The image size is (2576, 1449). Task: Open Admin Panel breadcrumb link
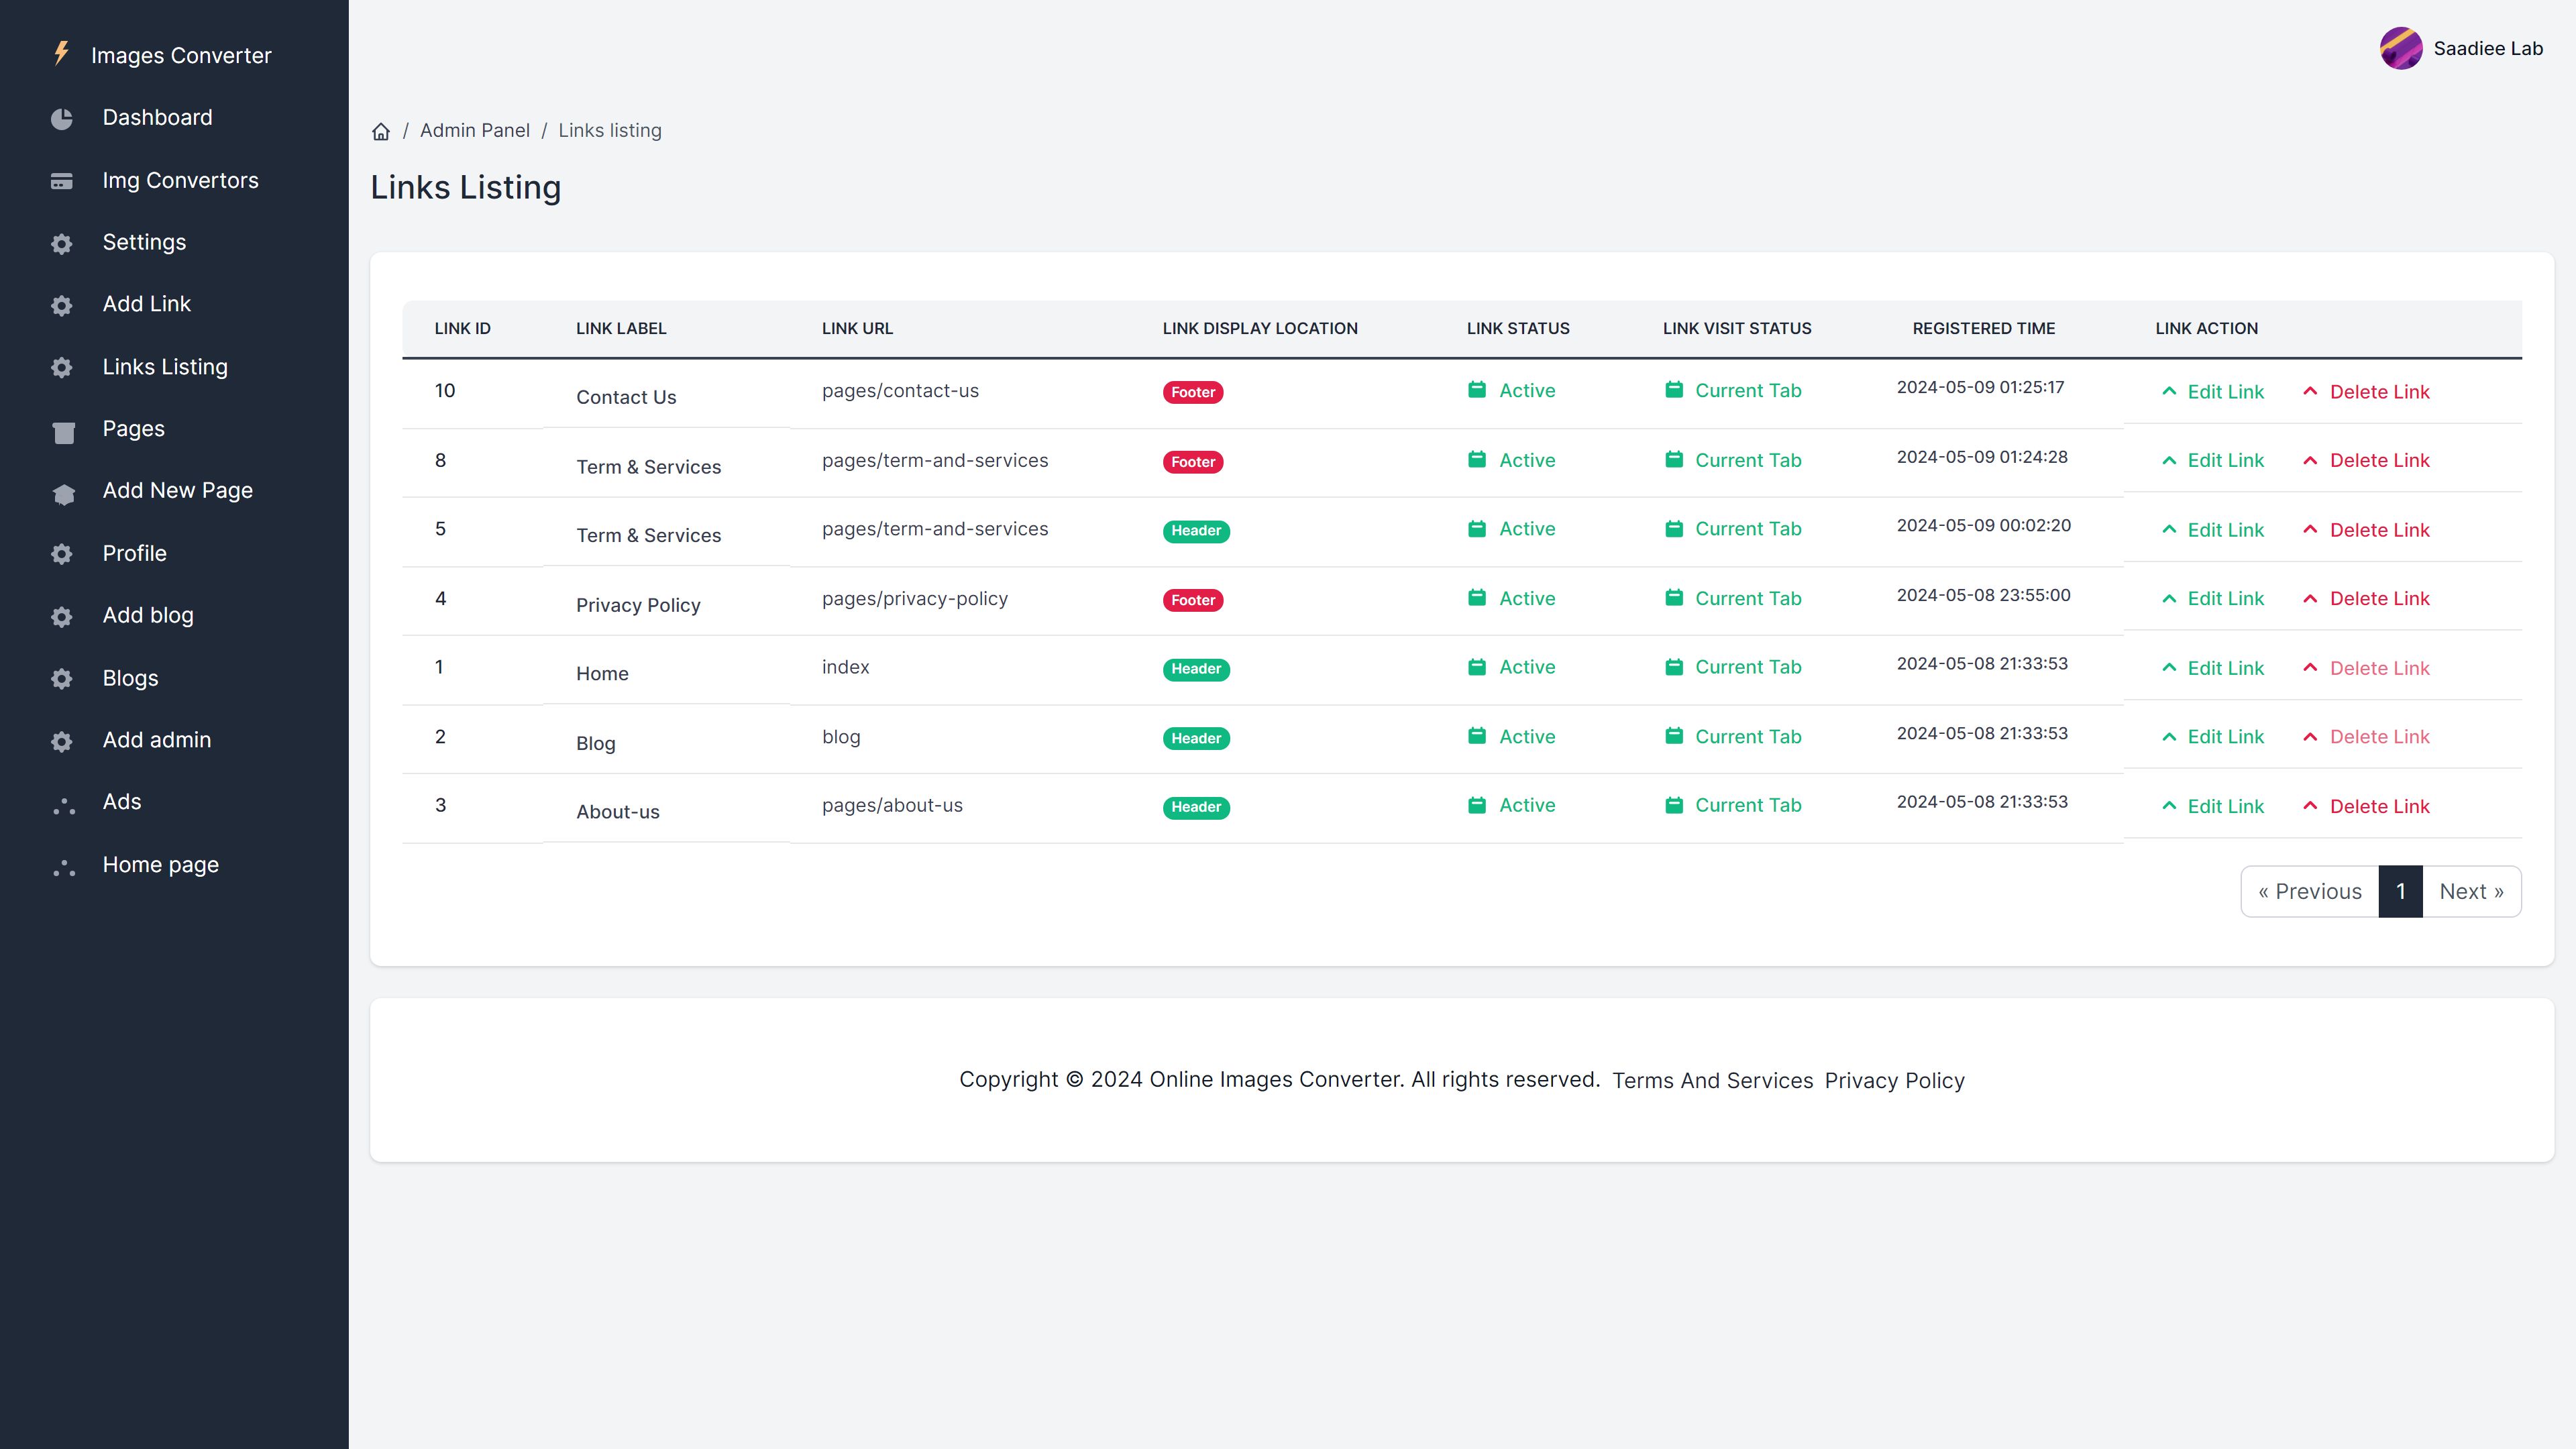click(x=474, y=131)
